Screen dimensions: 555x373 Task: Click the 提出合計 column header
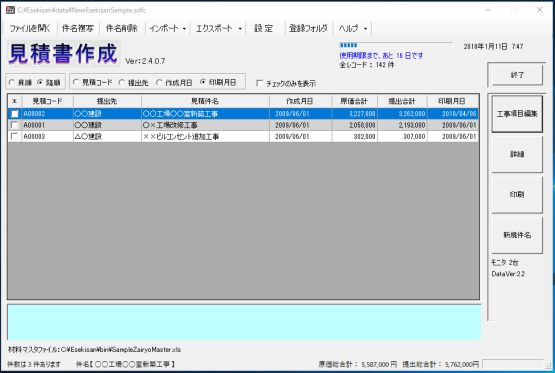click(x=402, y=101)
